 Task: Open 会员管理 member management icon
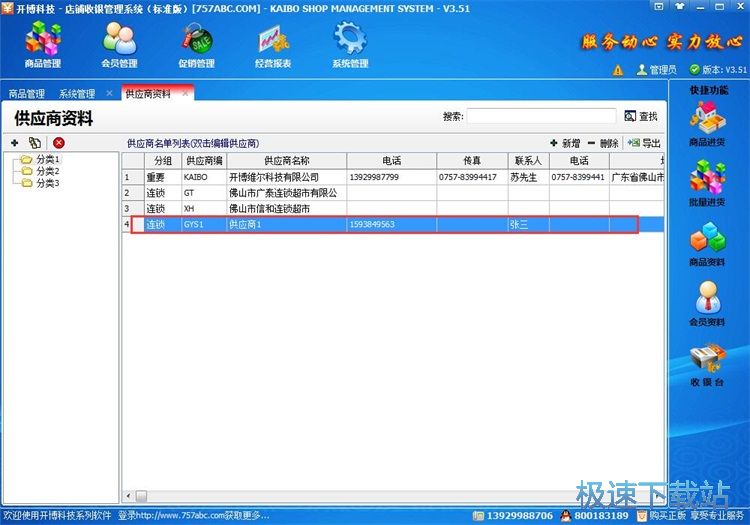[120, 44]
